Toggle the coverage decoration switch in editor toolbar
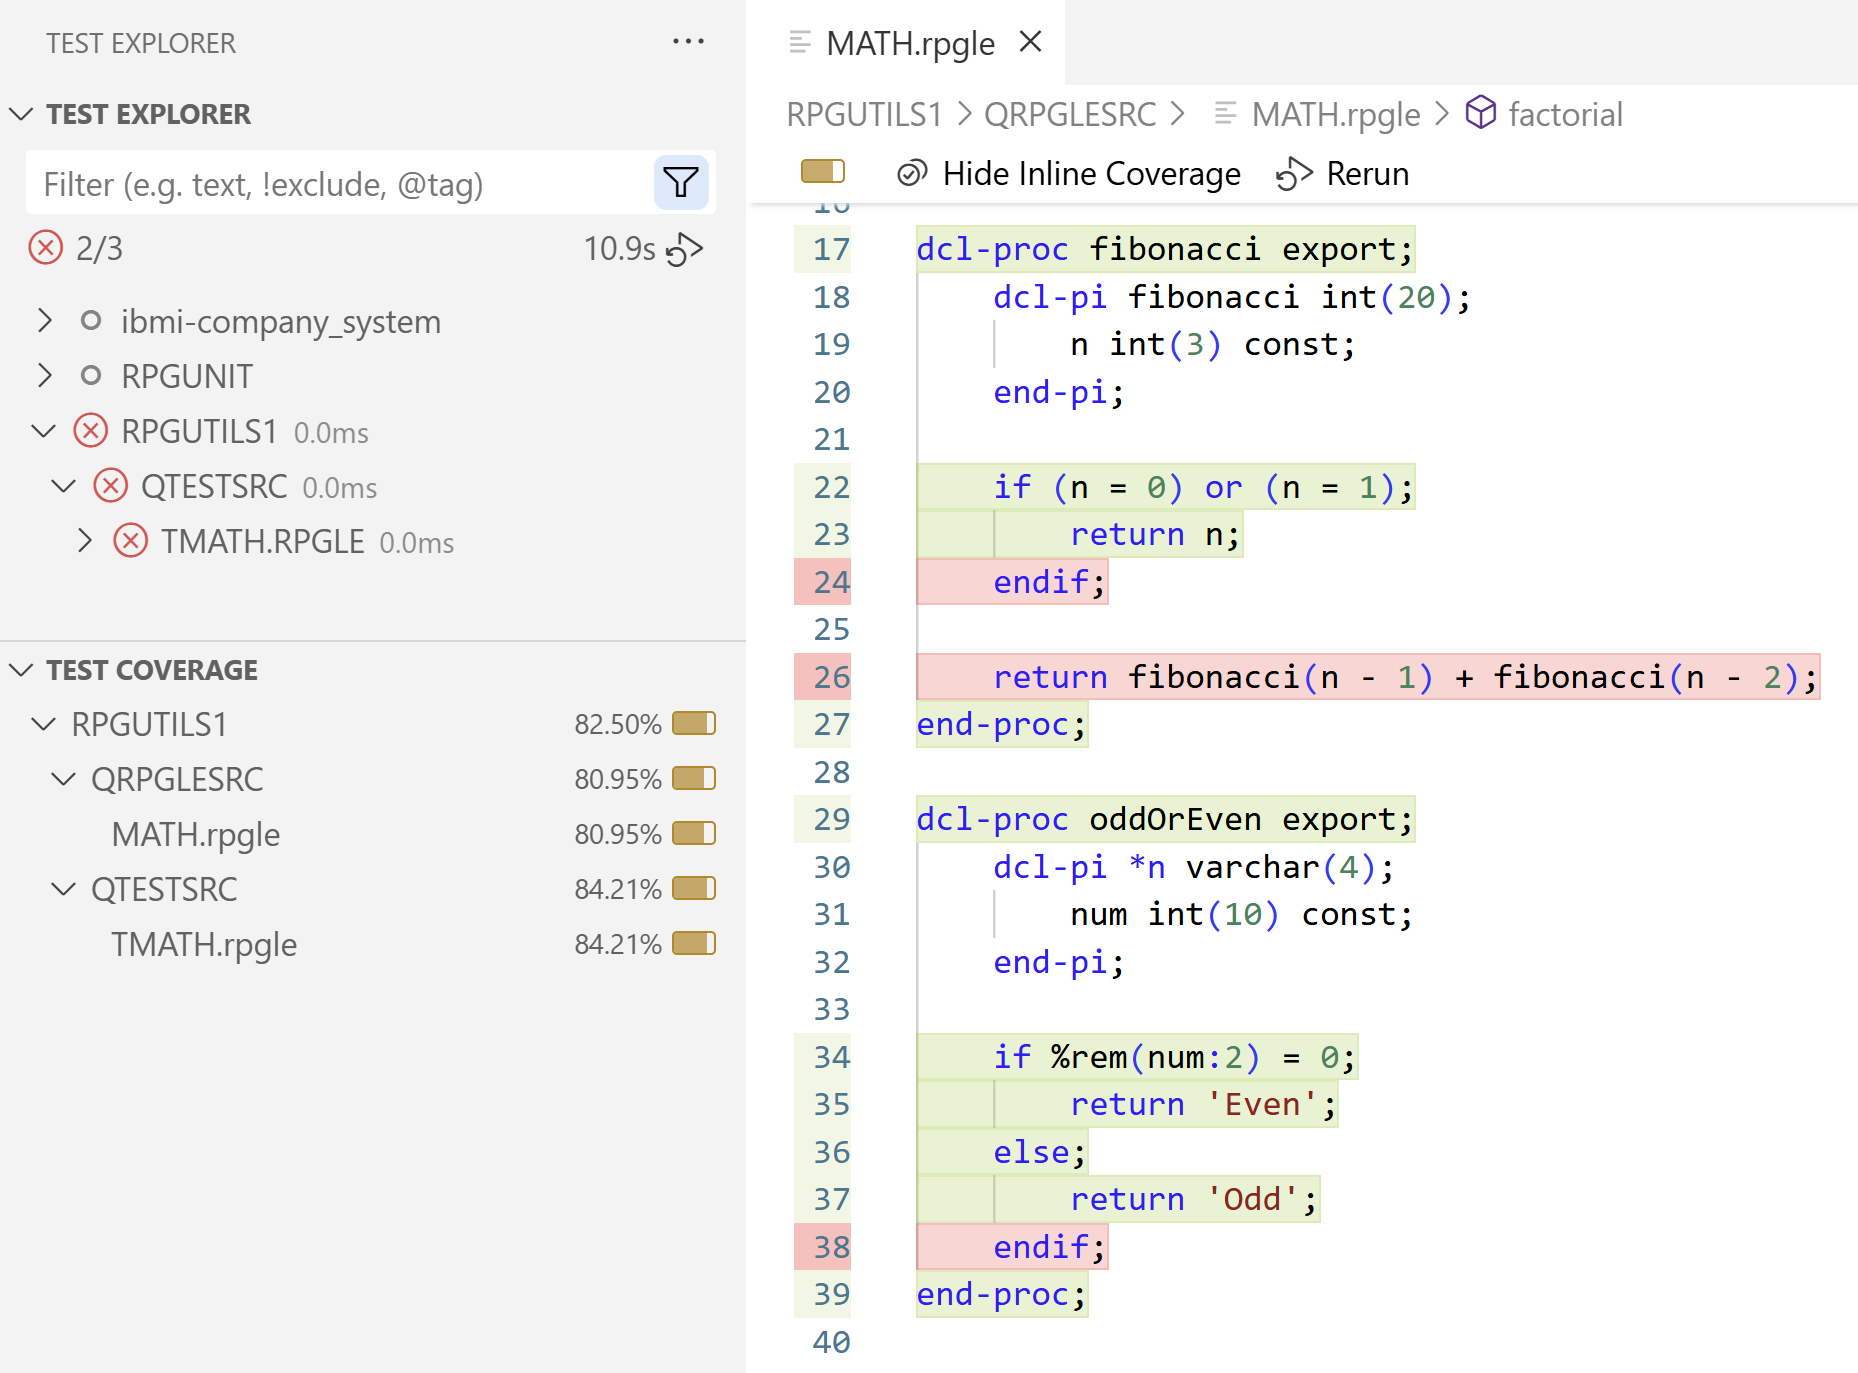The width and height of the screenshot is (1858, 1373). (x=821, y=172)
